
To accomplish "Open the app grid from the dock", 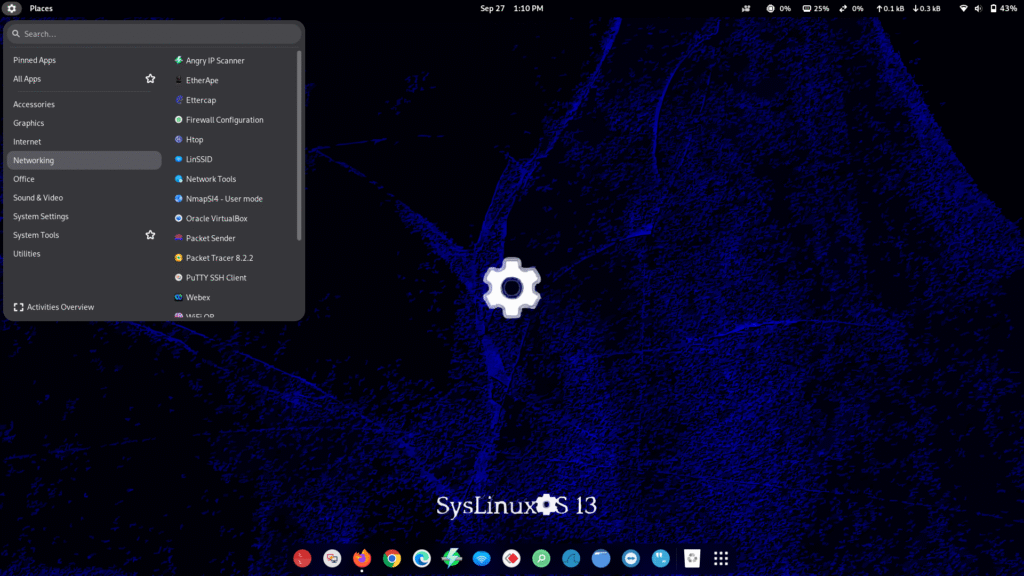I will (721, 558).
